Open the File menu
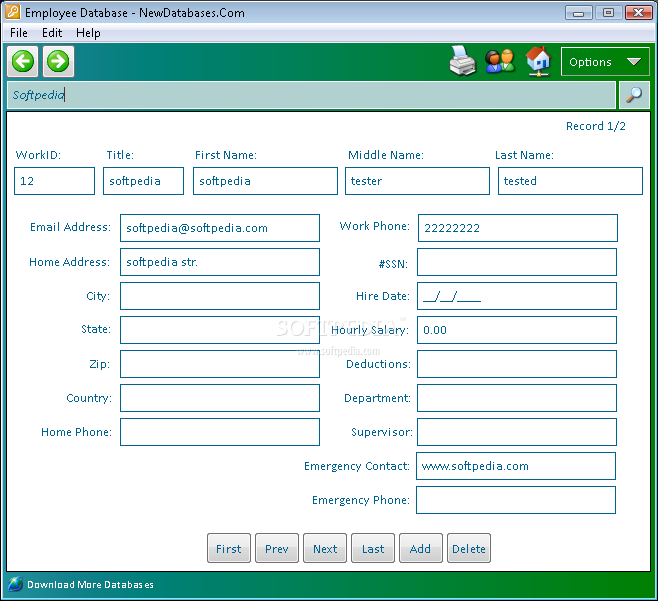Image resolution: width=658 pixels, height=601 pixels. tap(19, 33)
